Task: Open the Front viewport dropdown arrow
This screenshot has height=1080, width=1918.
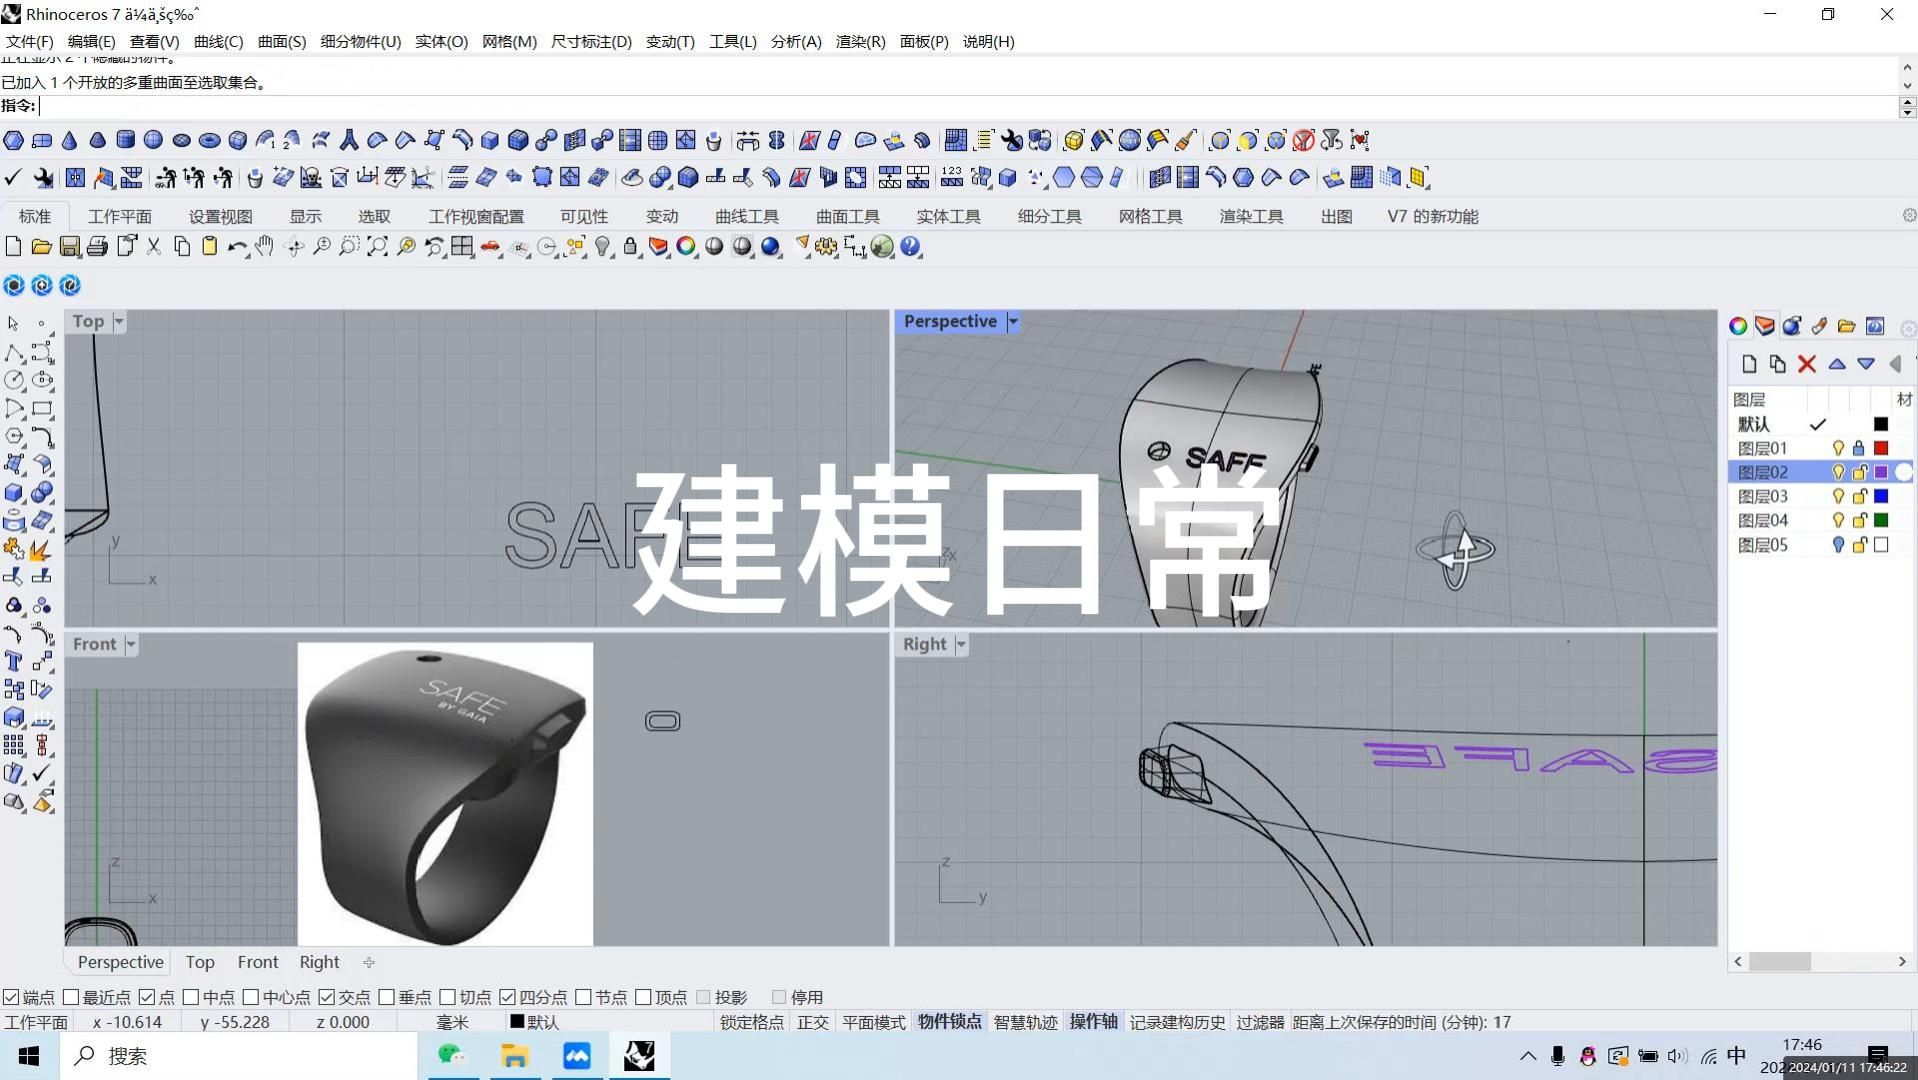Action: pyautogui.click(x=131, y=645)
